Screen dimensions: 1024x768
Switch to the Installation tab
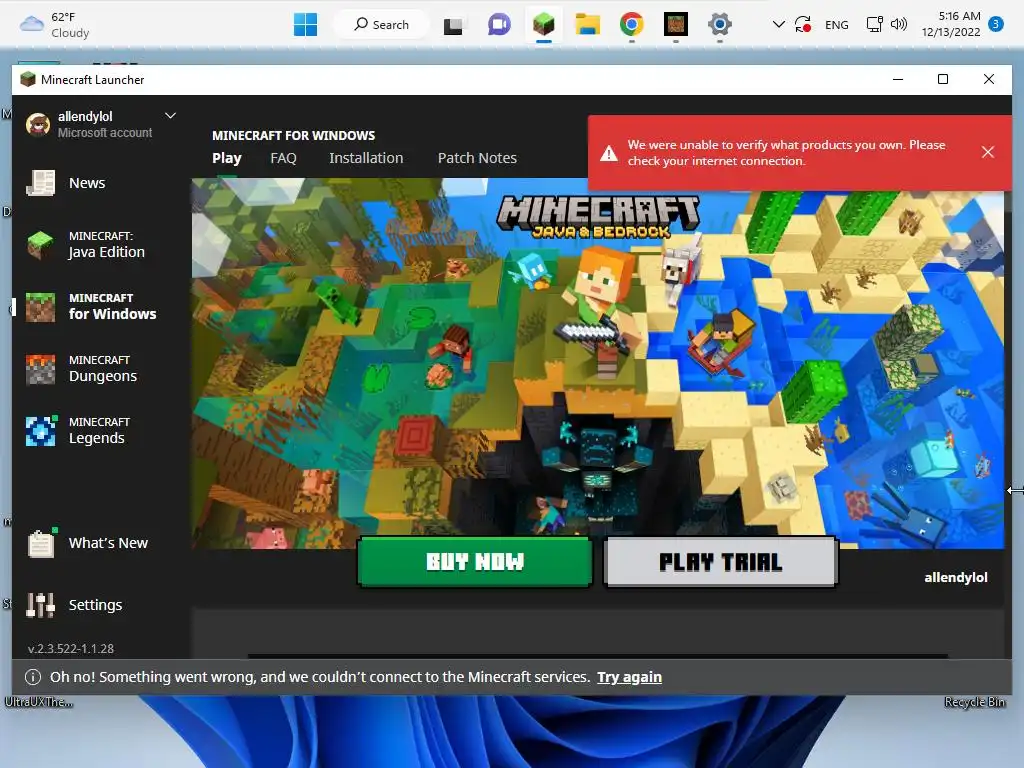click(366, 158)
